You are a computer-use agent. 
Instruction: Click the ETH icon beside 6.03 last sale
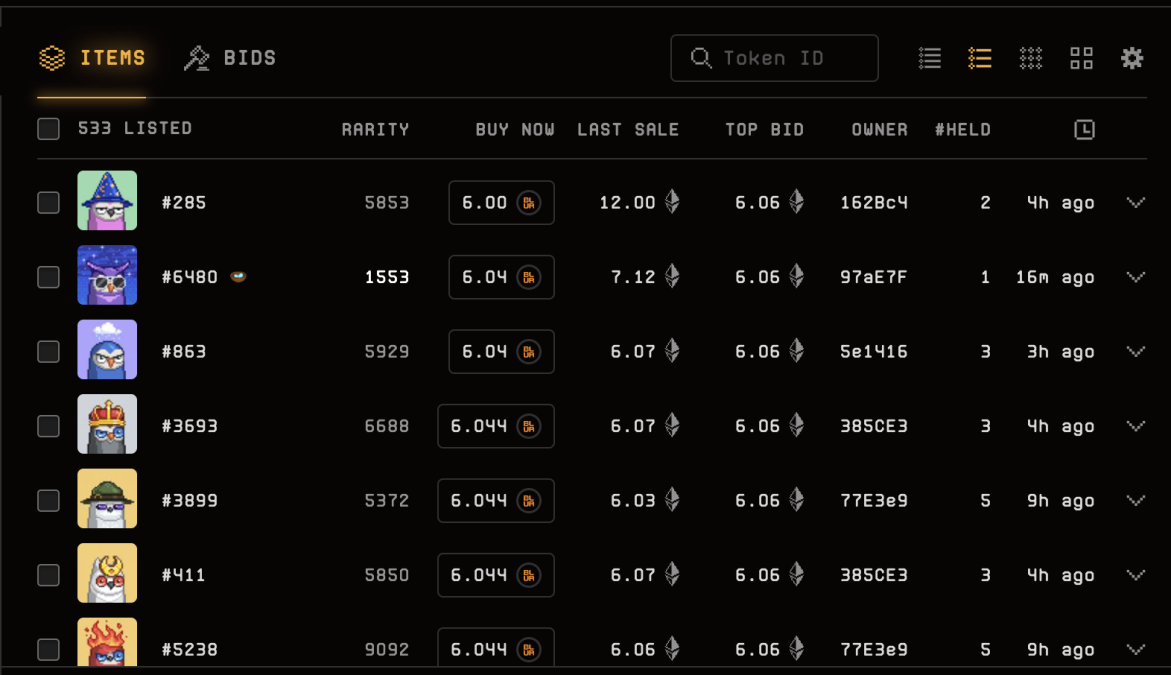[672, 499]
